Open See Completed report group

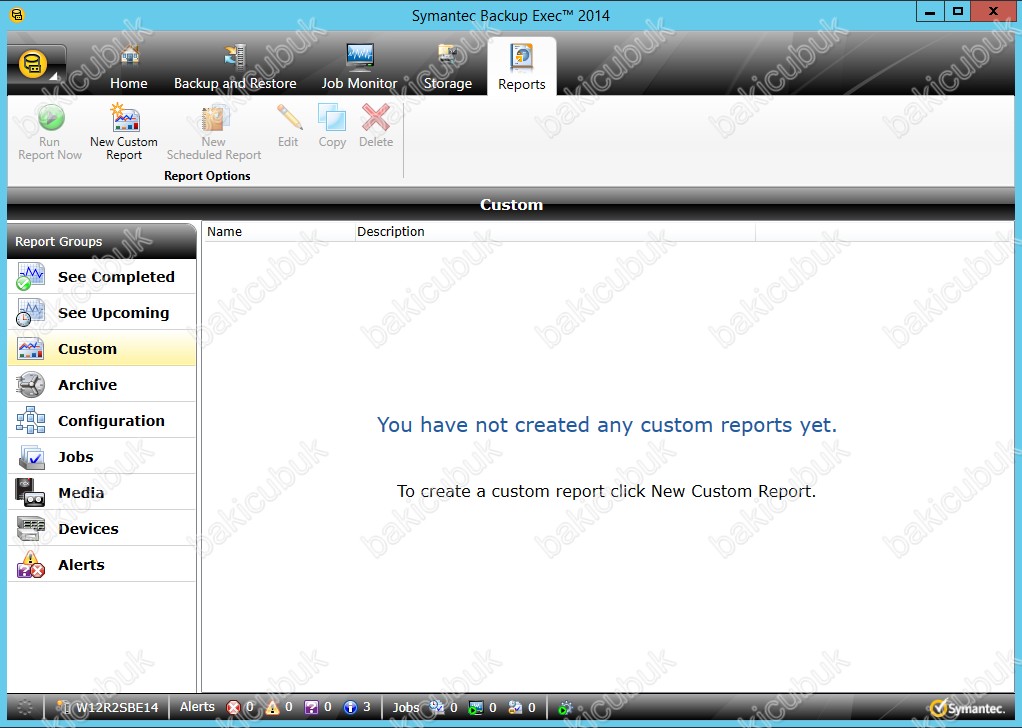102,276
